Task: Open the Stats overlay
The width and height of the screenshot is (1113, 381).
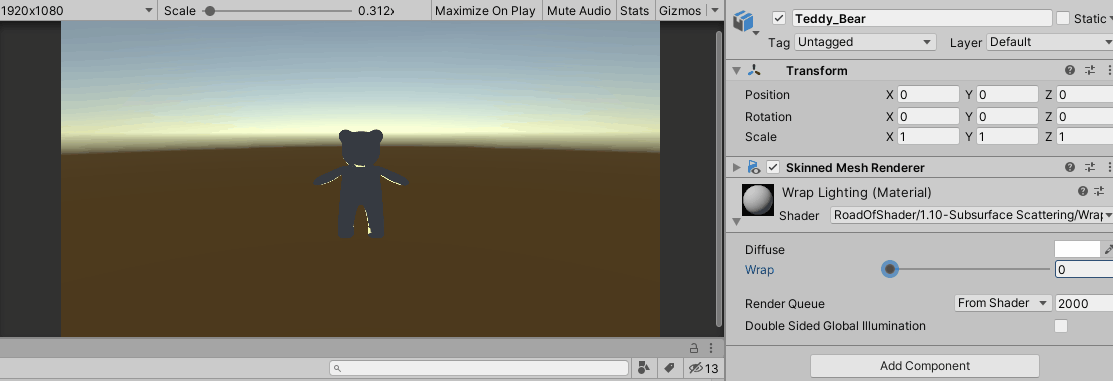Action: tap(634, 11)
